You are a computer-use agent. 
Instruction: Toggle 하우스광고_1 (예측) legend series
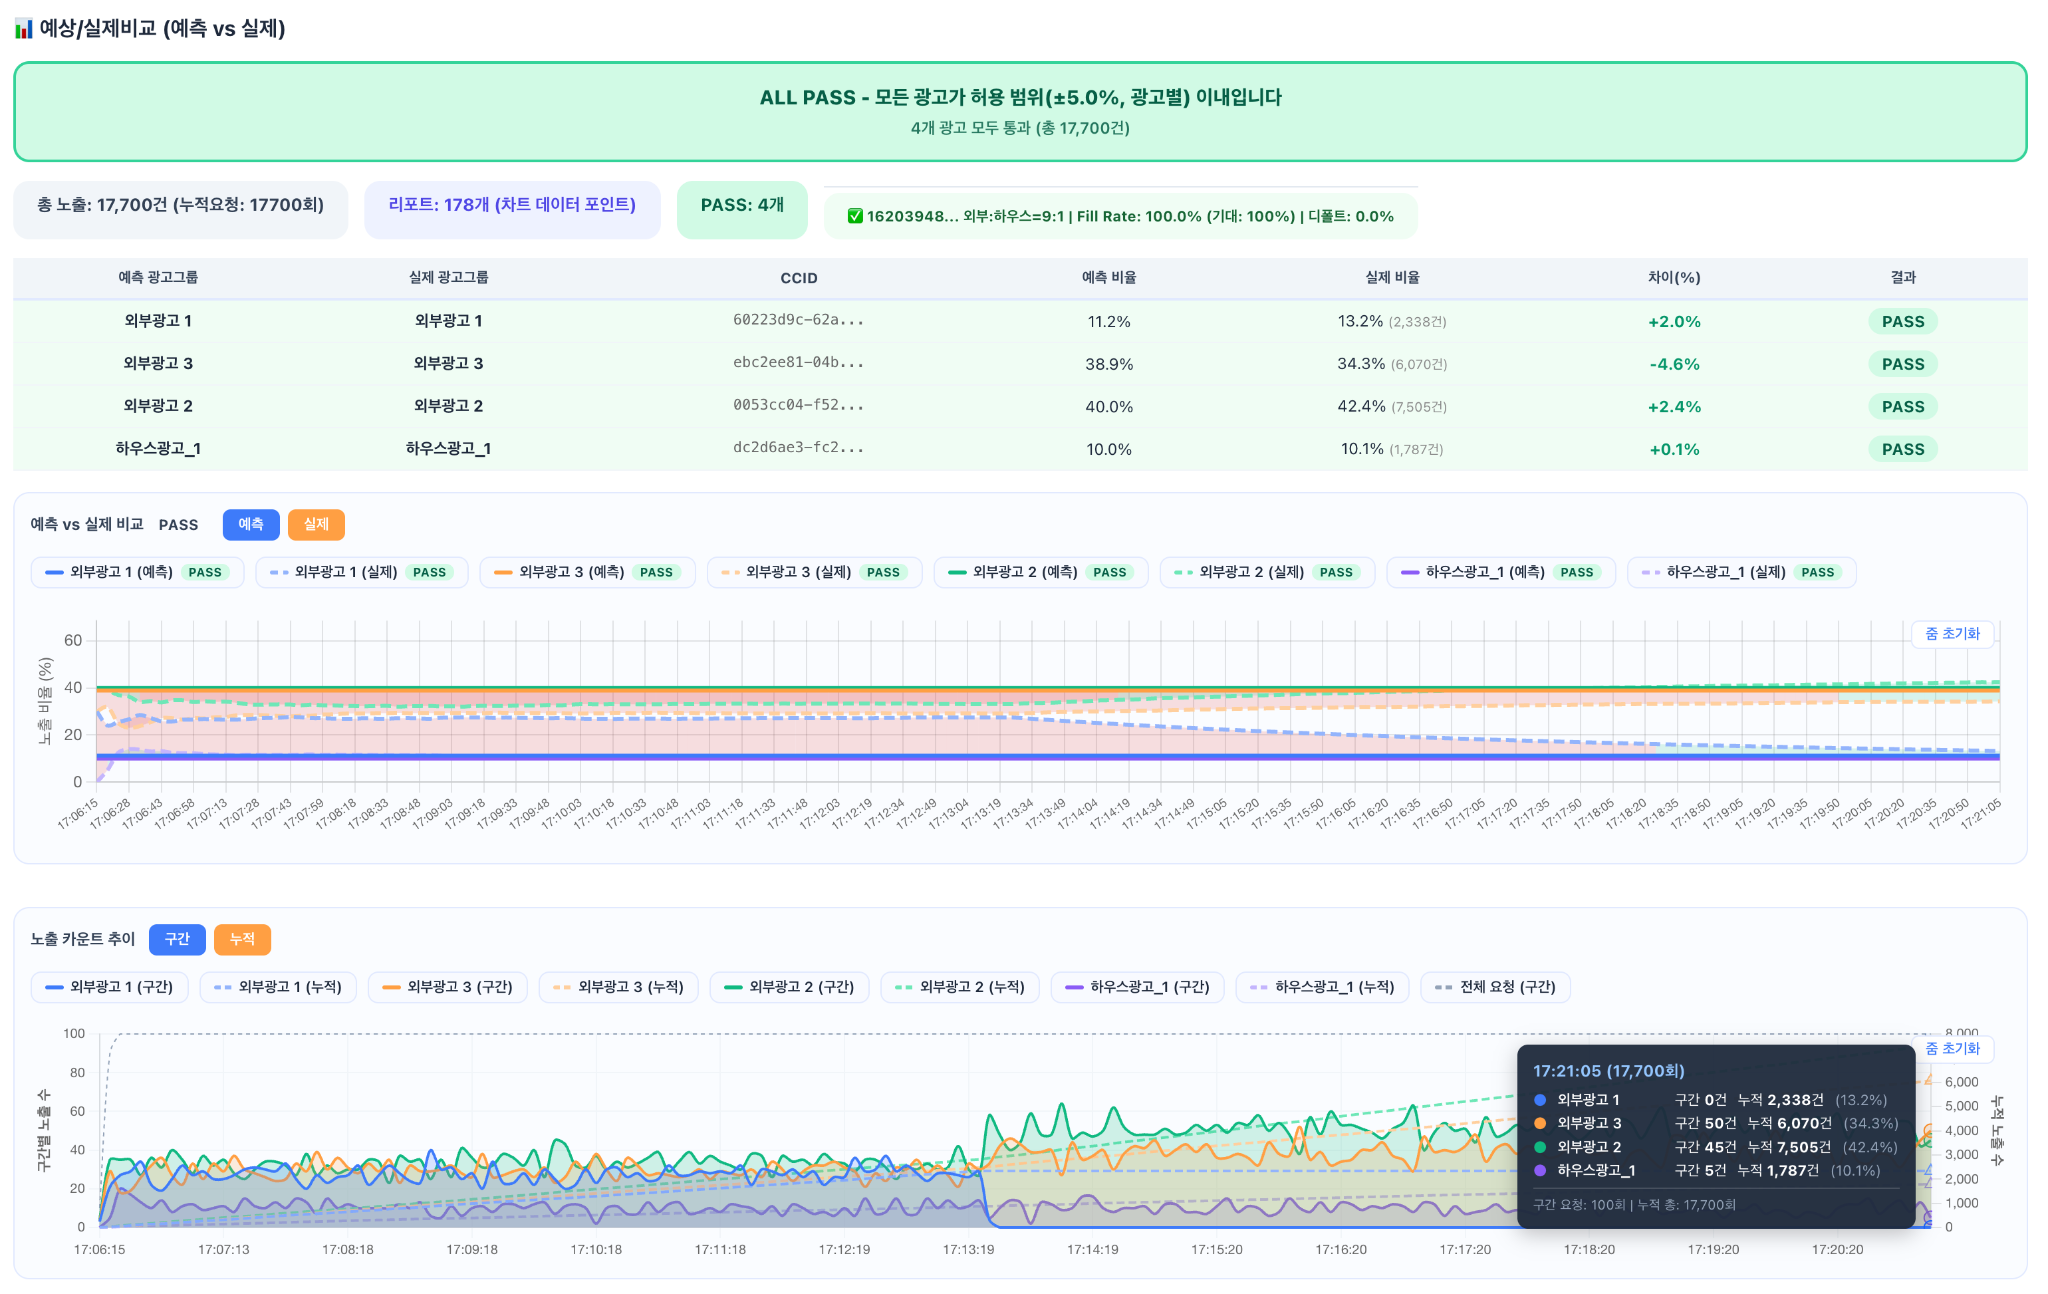tap(1501, 572)
